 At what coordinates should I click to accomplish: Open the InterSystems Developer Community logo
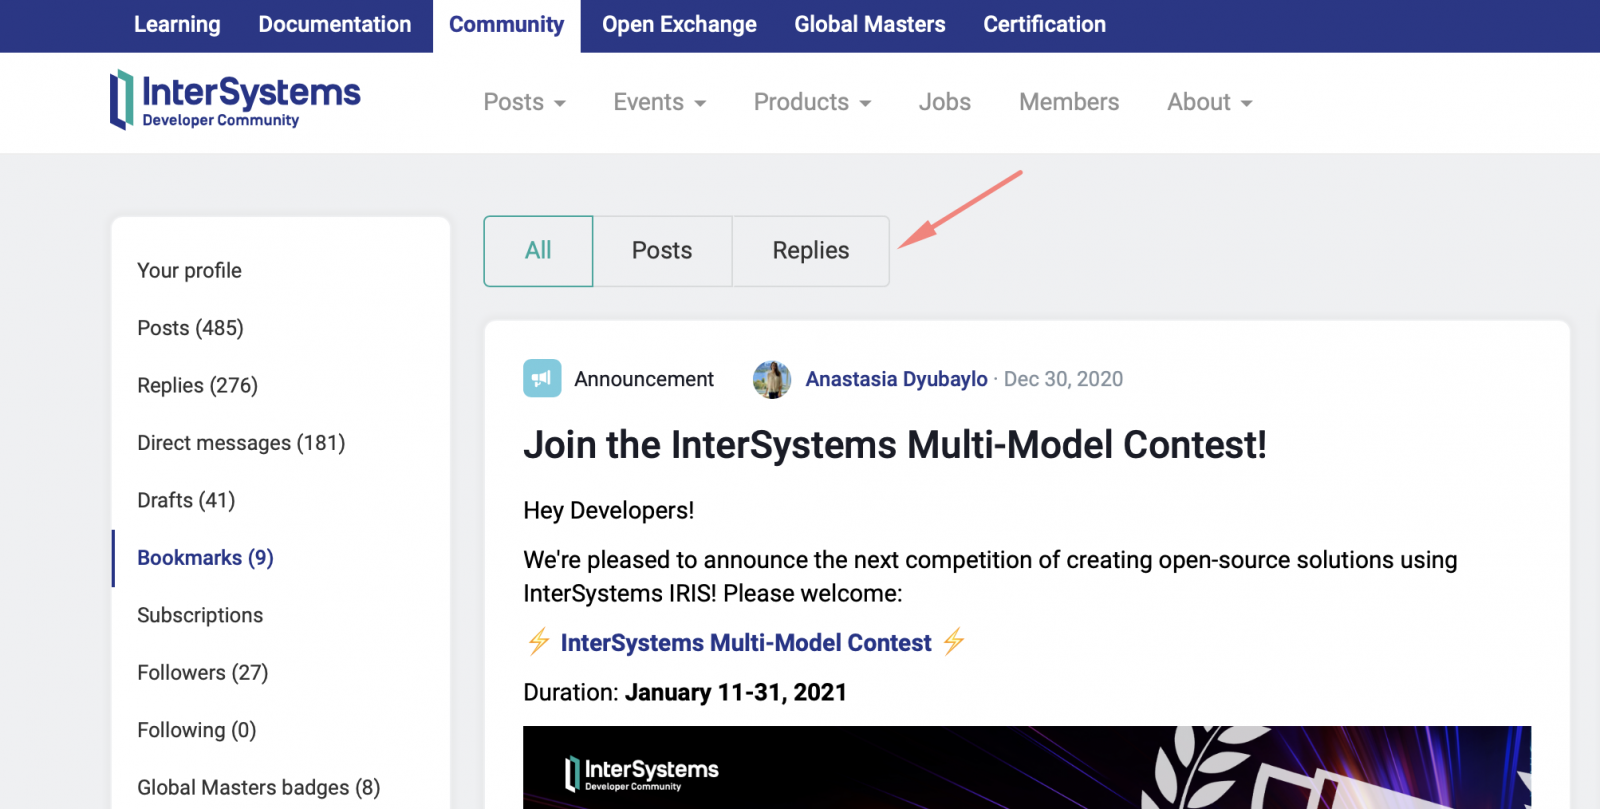[235, 100]
